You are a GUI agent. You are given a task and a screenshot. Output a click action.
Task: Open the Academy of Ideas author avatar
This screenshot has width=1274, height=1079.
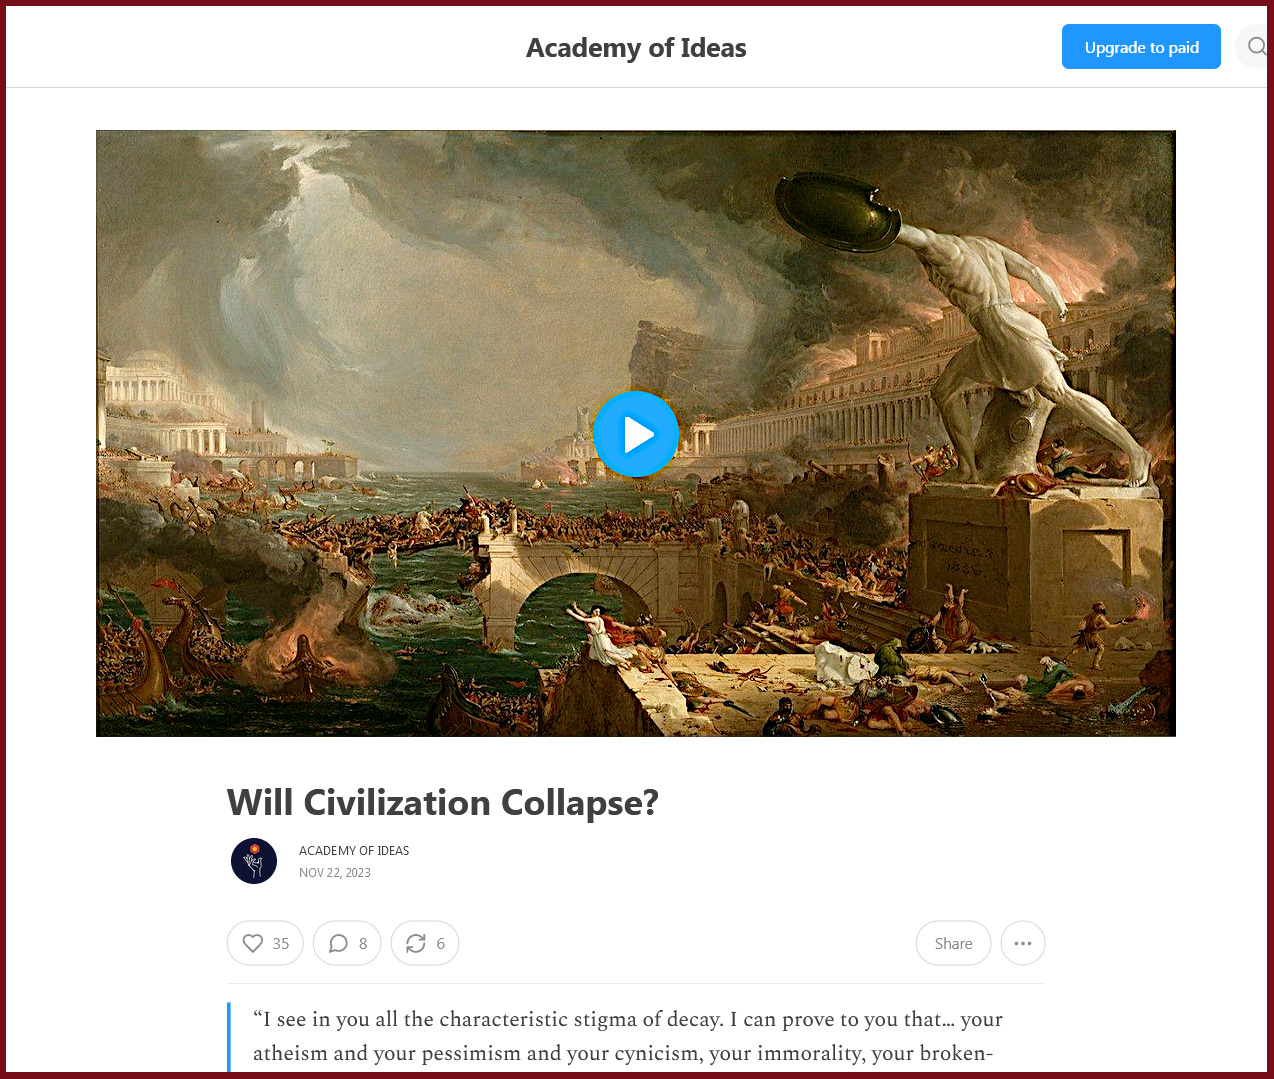[x=254, y=861]
